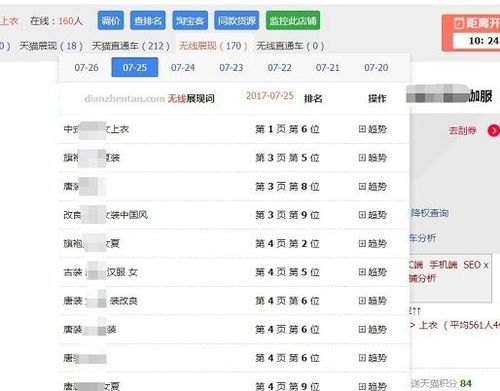Open the 同款货源 button
Viewport: 500px width, 391px height.
[x=237, y=21]
